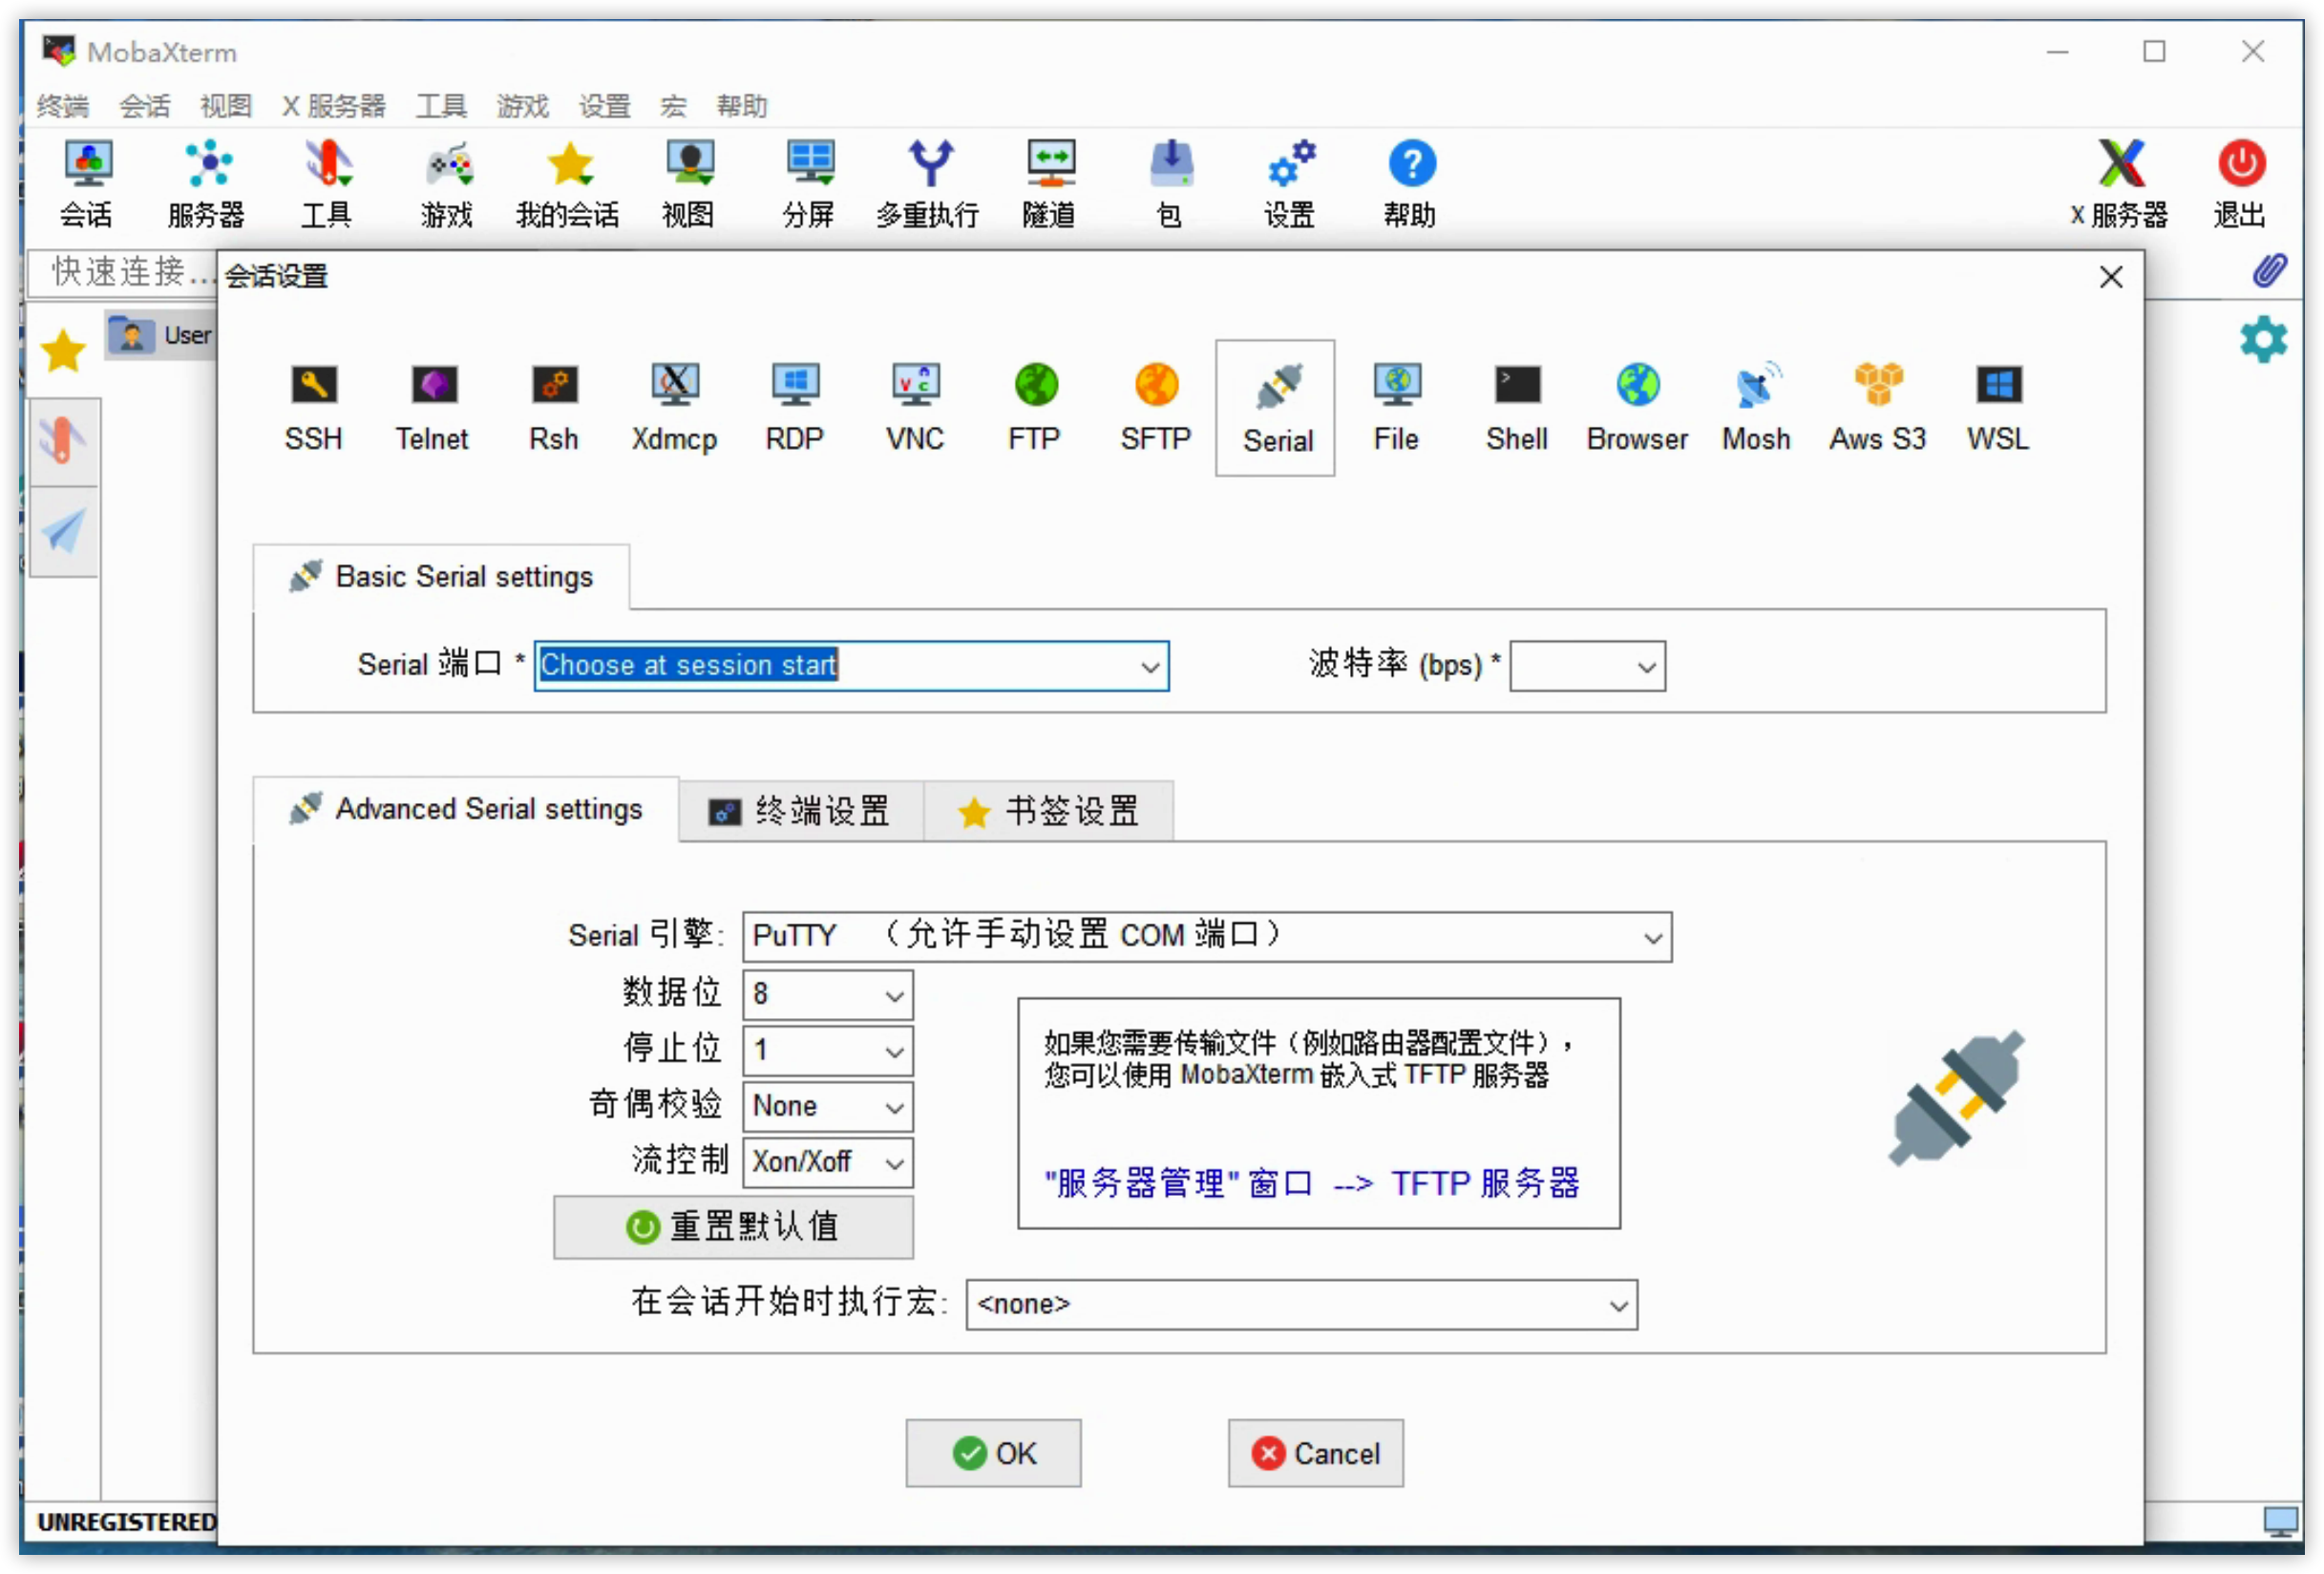
Task: Expand the 在会话开始时执行宏 dropdown
Action: pos(1302,1305)
